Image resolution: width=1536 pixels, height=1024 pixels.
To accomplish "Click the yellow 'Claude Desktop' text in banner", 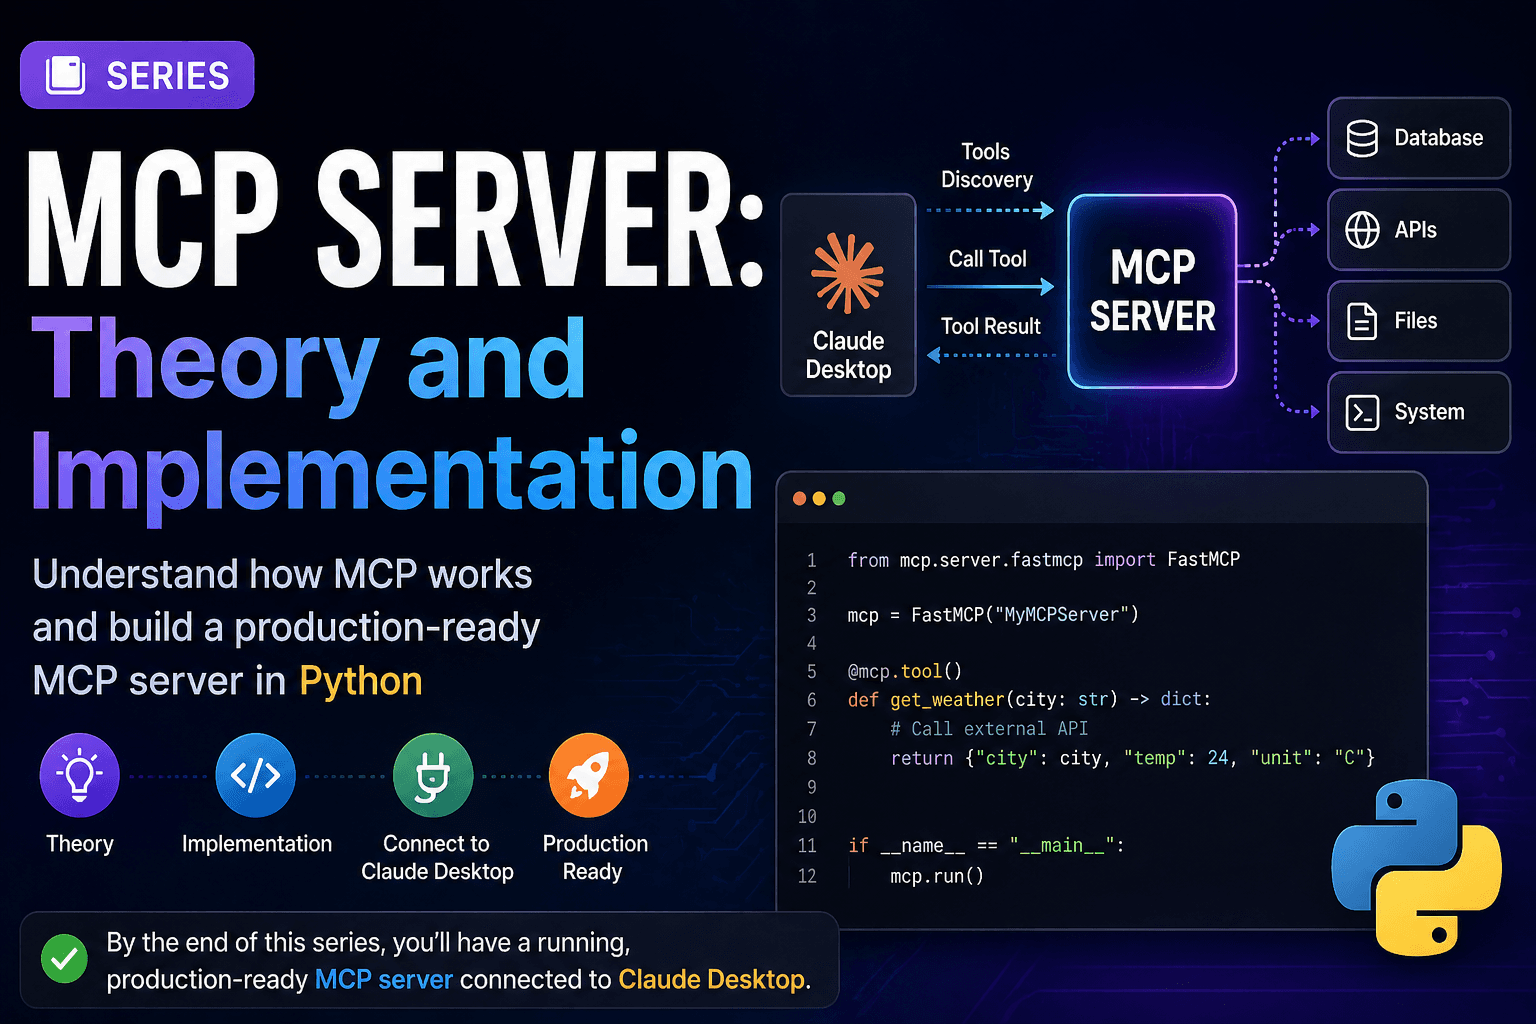I will click(x=712, y=980).
